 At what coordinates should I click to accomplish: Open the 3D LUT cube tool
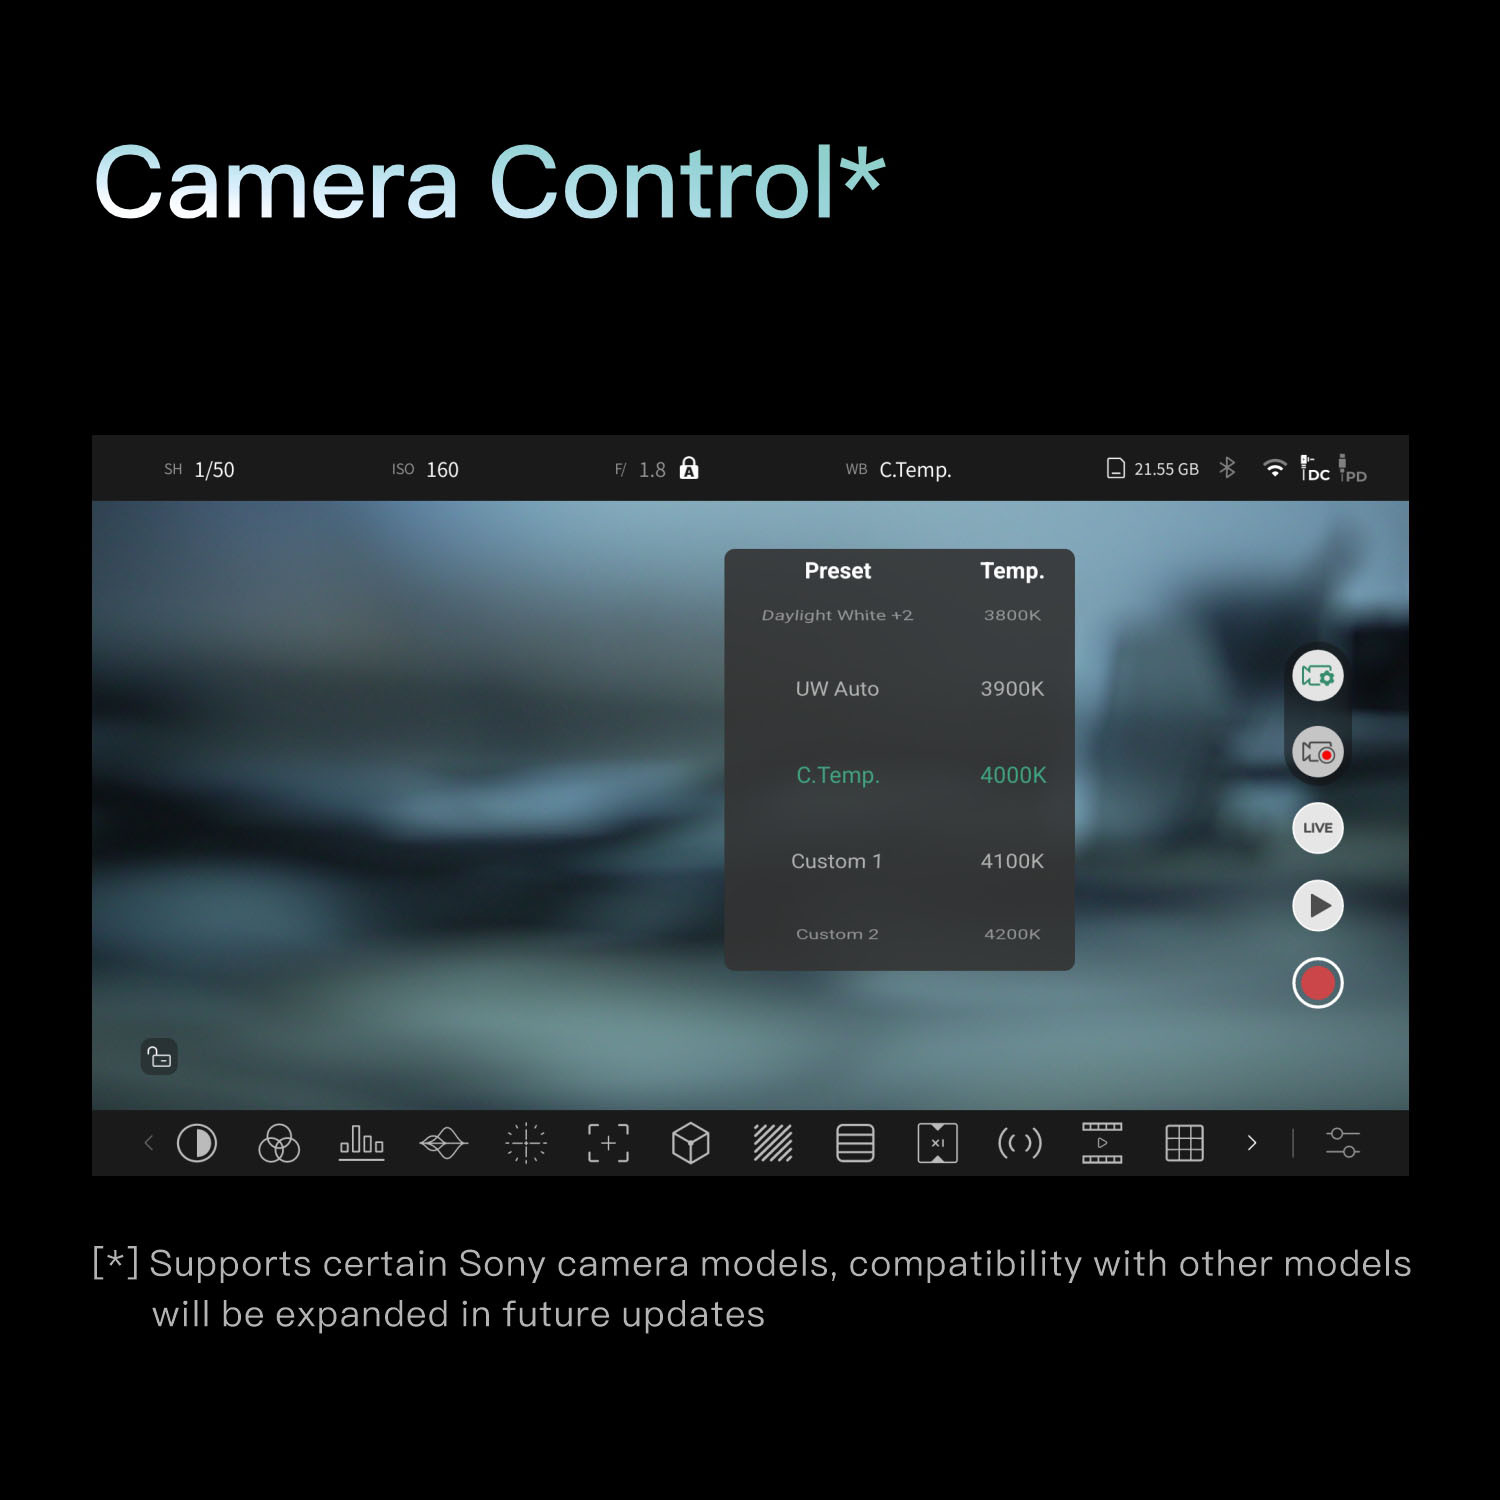point(690,1142)
